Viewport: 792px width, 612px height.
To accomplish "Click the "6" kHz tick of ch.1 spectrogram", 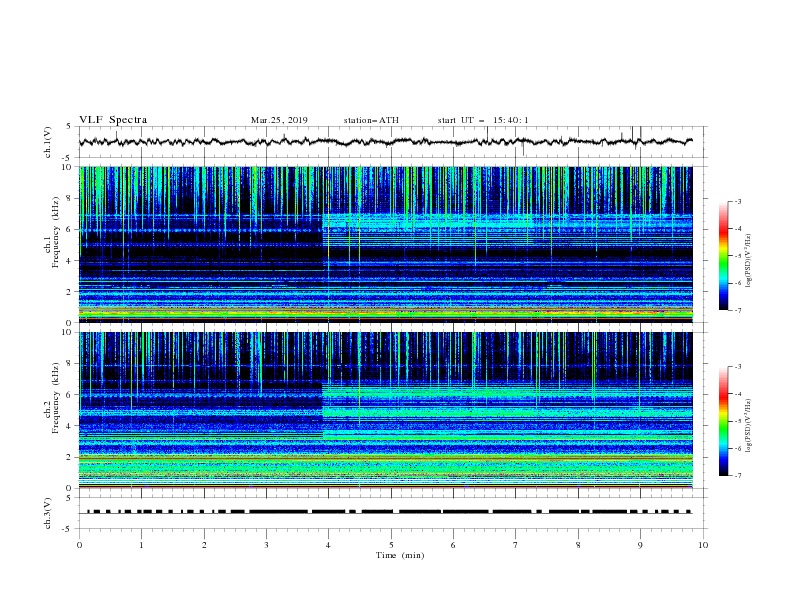I will point(71,229).
